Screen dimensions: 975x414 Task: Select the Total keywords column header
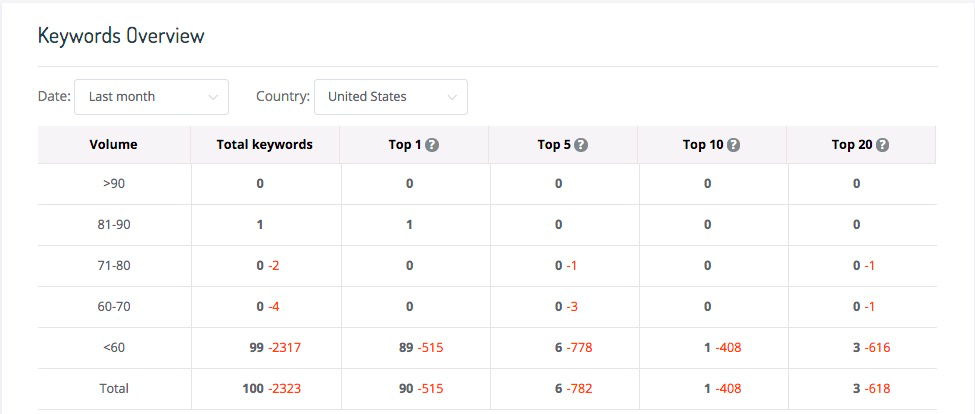(x=265, y=145)
